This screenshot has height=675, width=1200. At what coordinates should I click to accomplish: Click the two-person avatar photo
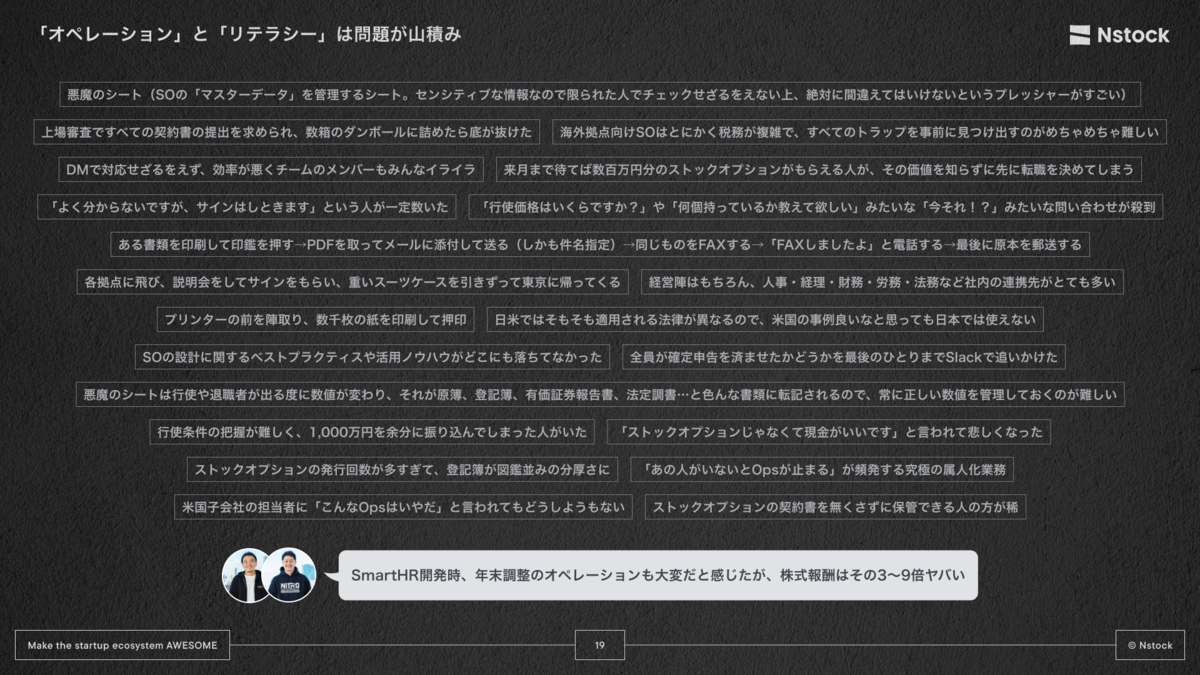(x=269, y=575)
